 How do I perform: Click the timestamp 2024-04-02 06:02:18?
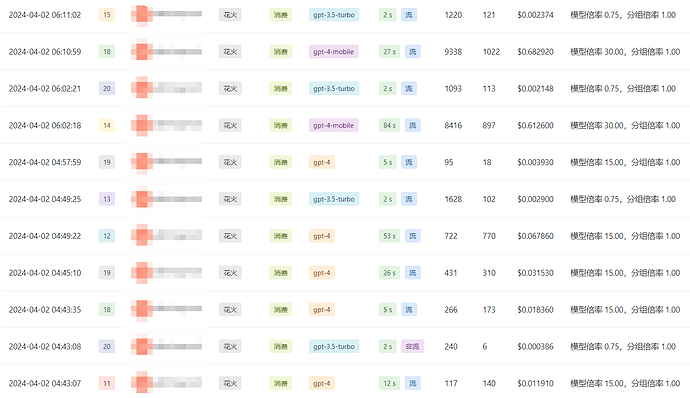point(45,125)
